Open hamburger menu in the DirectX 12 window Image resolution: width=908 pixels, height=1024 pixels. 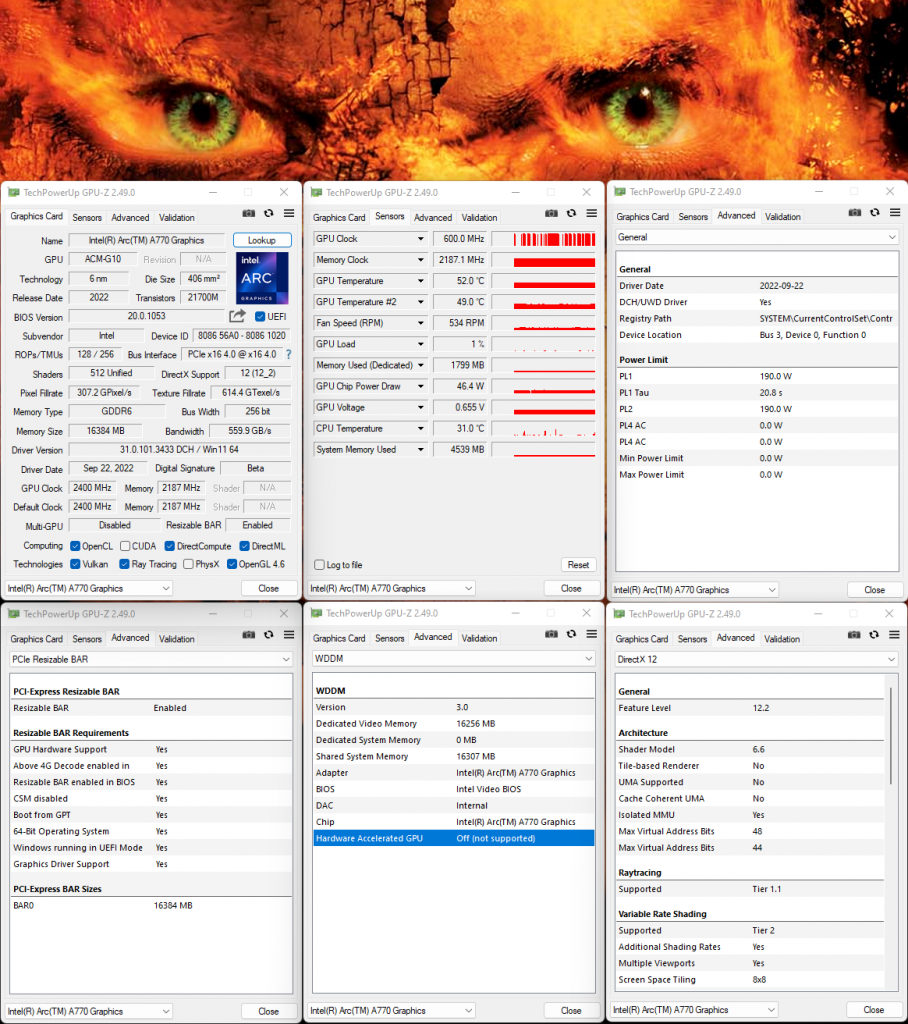[894, 634]
